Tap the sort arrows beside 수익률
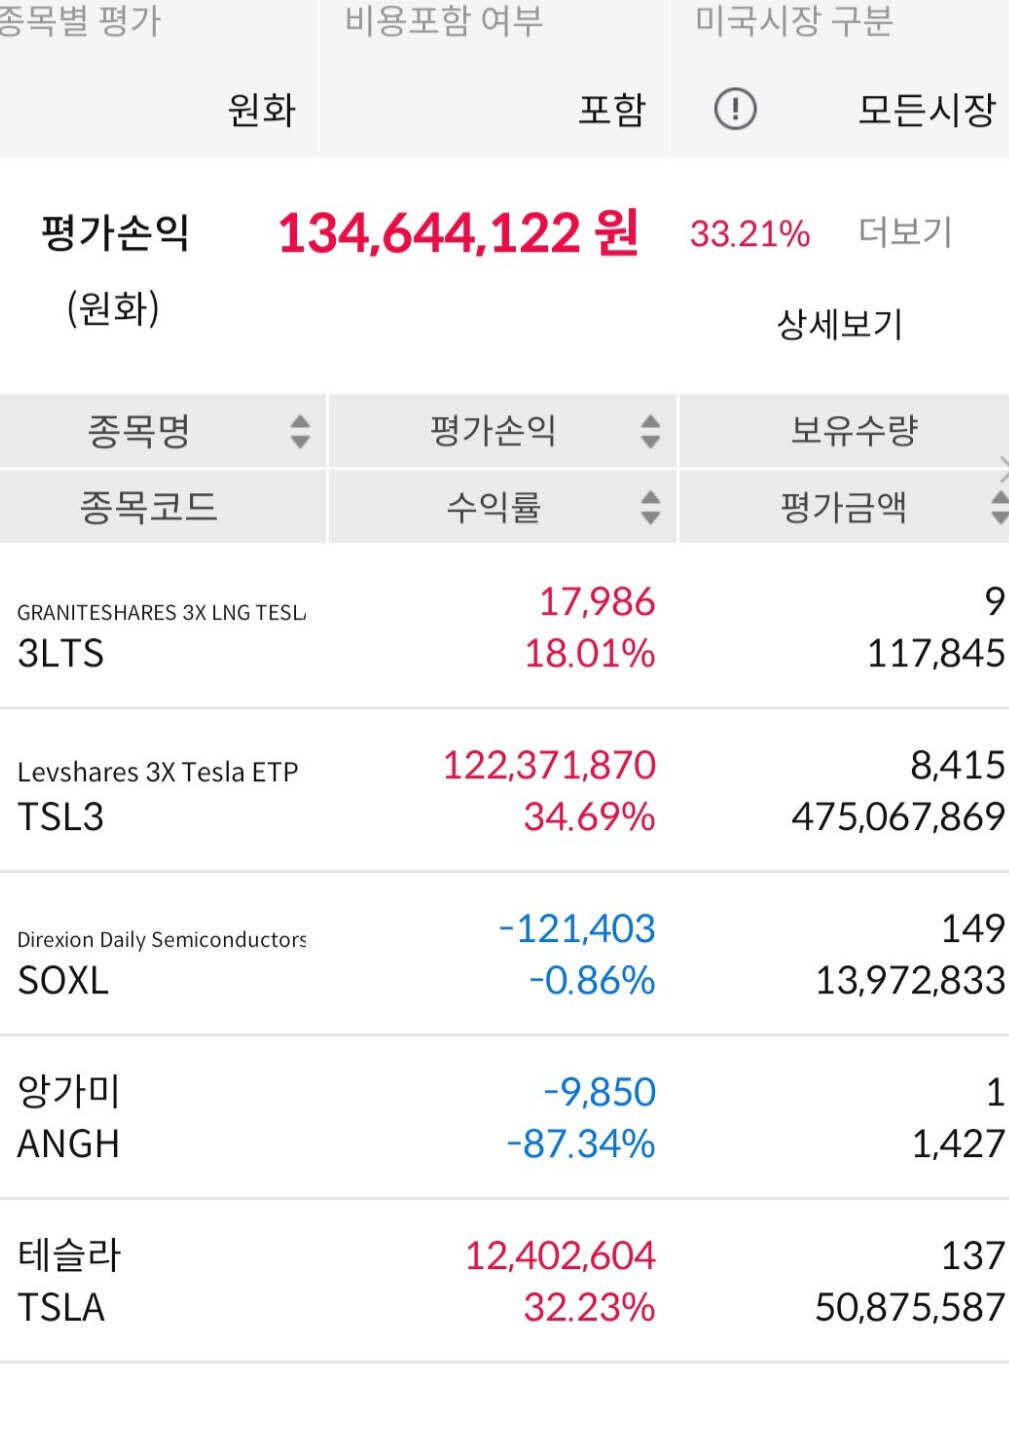 (x=650, y=508)
